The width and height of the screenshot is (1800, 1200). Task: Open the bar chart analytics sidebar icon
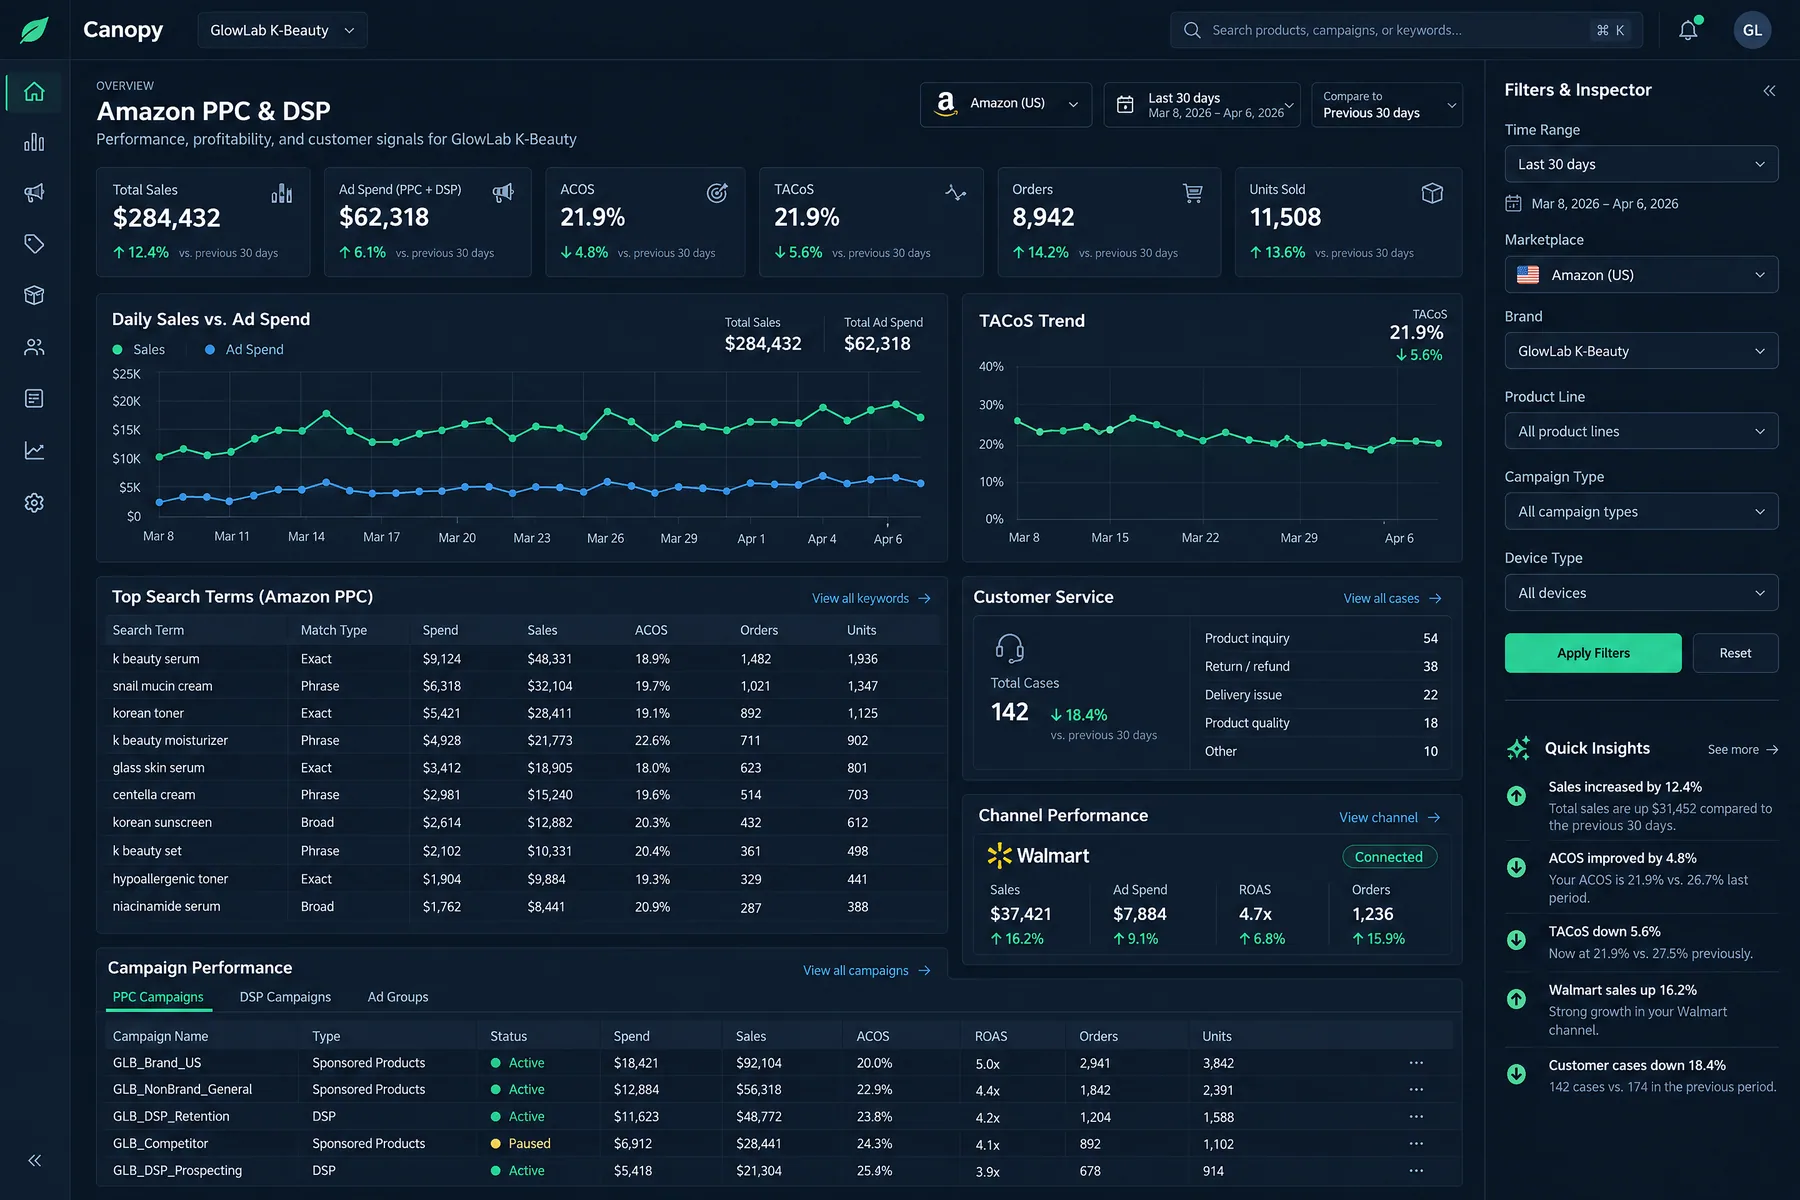coord(34,142)
